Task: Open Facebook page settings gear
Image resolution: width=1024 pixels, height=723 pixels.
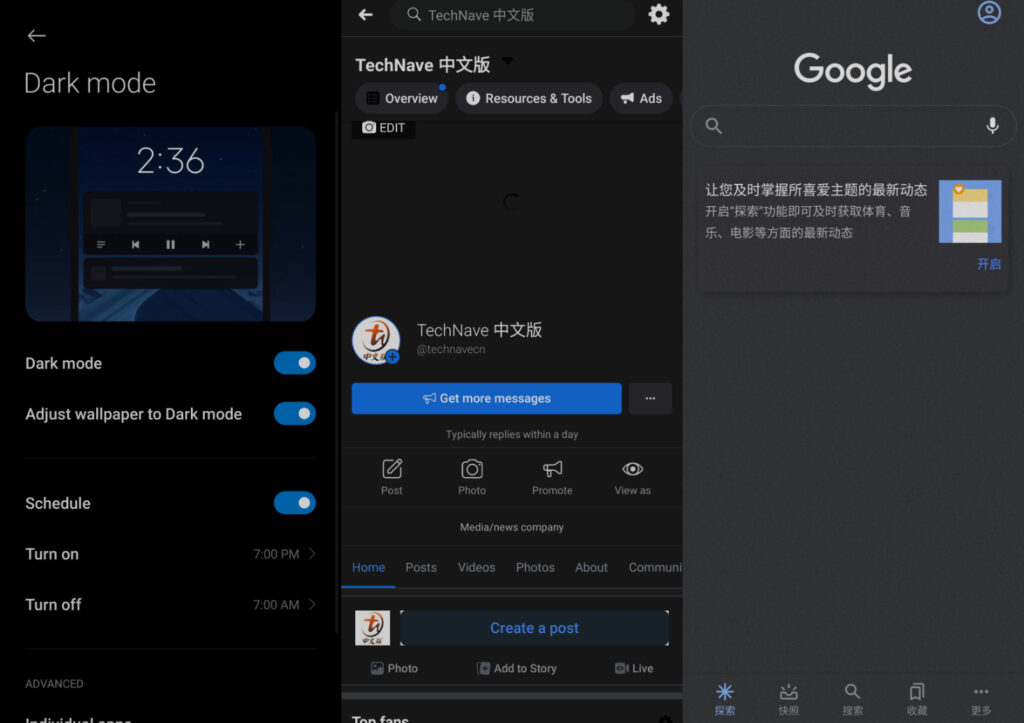Action: coord(658,14)
